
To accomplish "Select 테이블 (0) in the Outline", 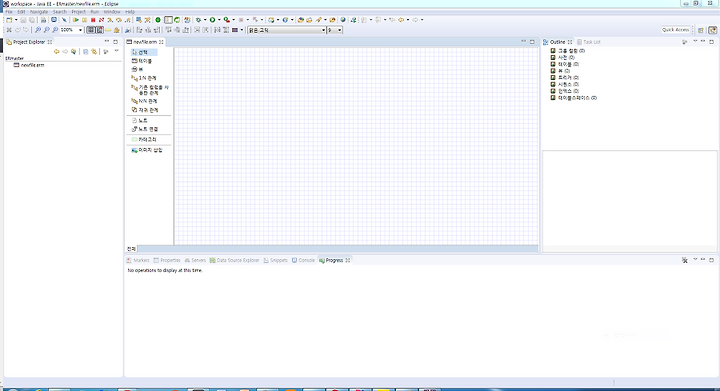I will [x=564, y=64].
